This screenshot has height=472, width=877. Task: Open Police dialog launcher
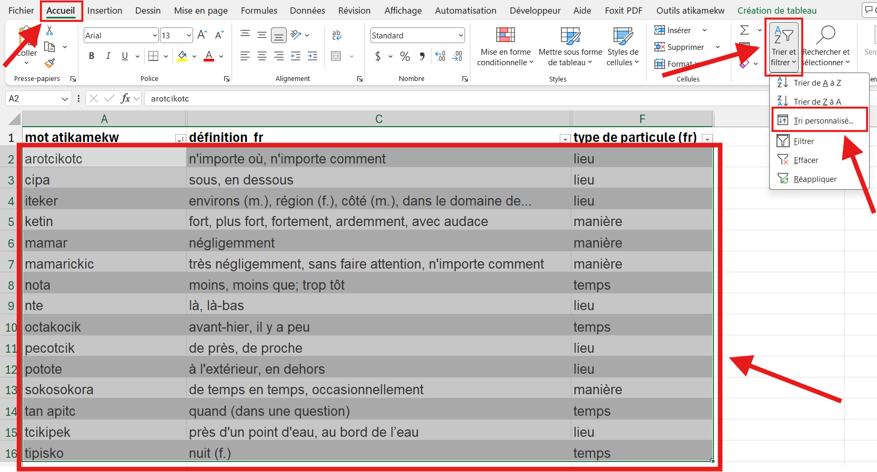coord(227,79)
